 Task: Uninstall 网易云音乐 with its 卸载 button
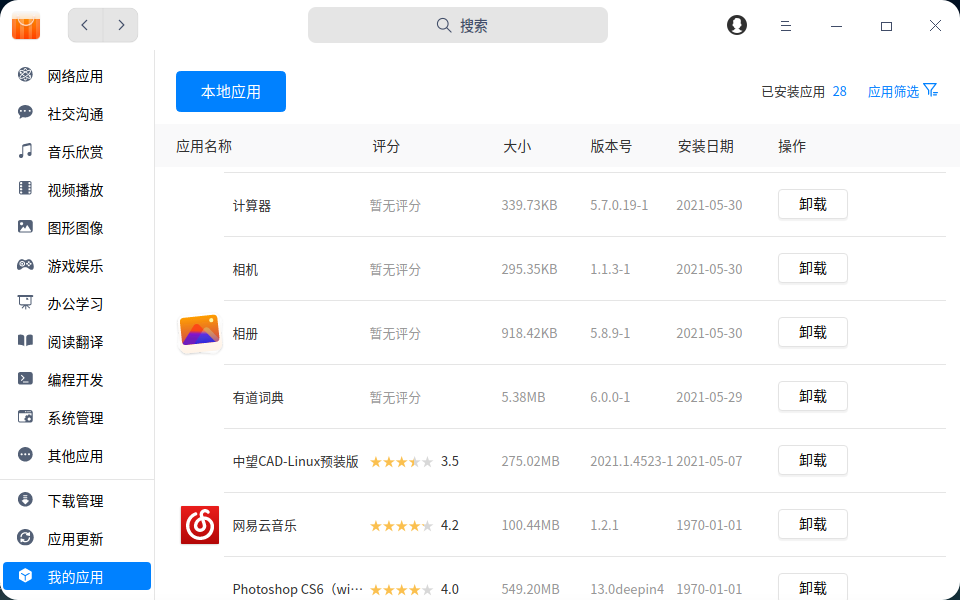pyautogui.click(x=812, y=524)
